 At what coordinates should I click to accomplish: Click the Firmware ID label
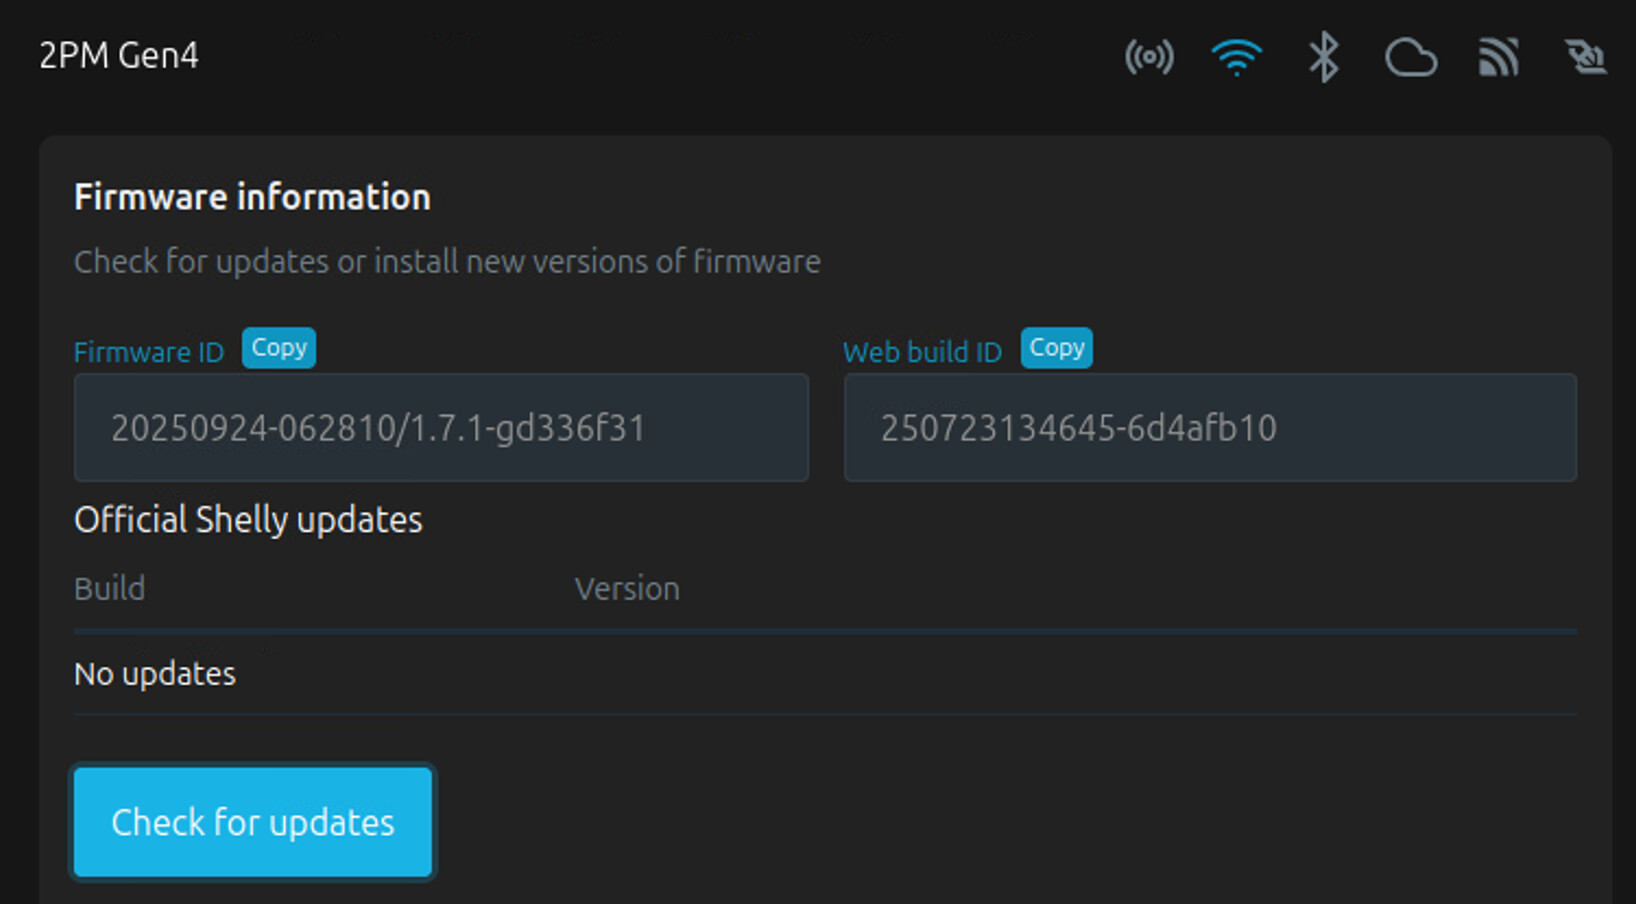[149, 352]
